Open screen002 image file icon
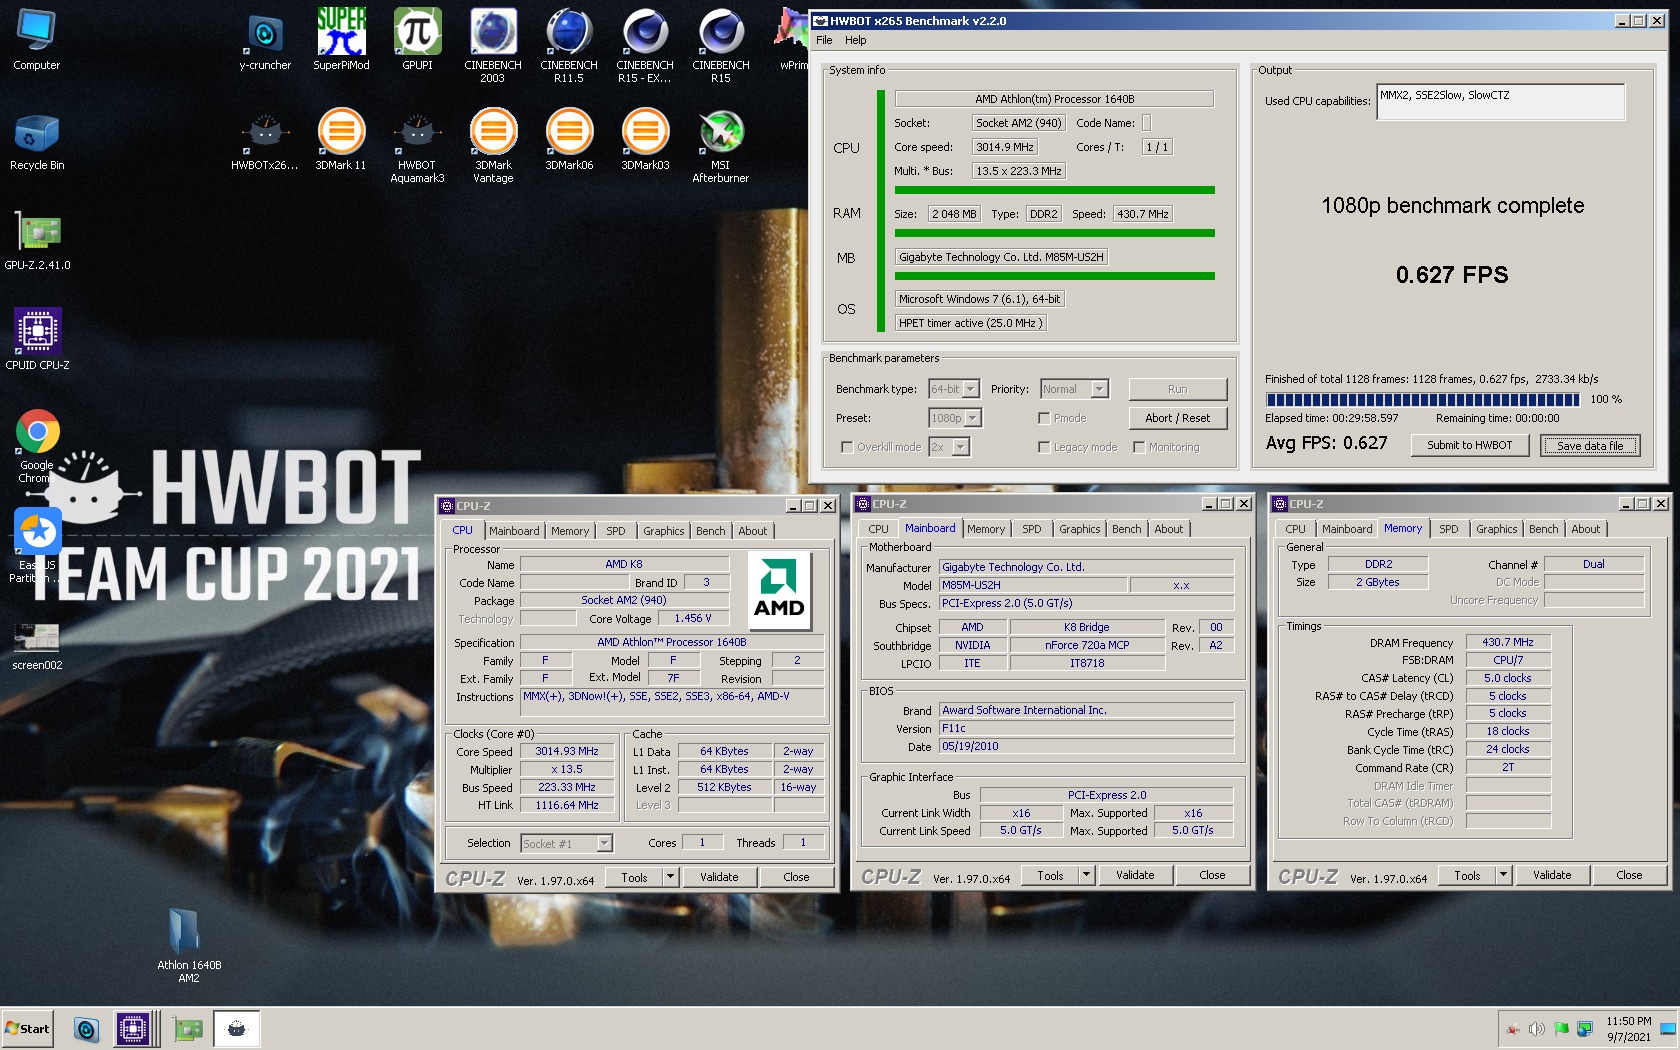Image resolution: width=1680 pixels, height=1050 pixels. [37, 645]
